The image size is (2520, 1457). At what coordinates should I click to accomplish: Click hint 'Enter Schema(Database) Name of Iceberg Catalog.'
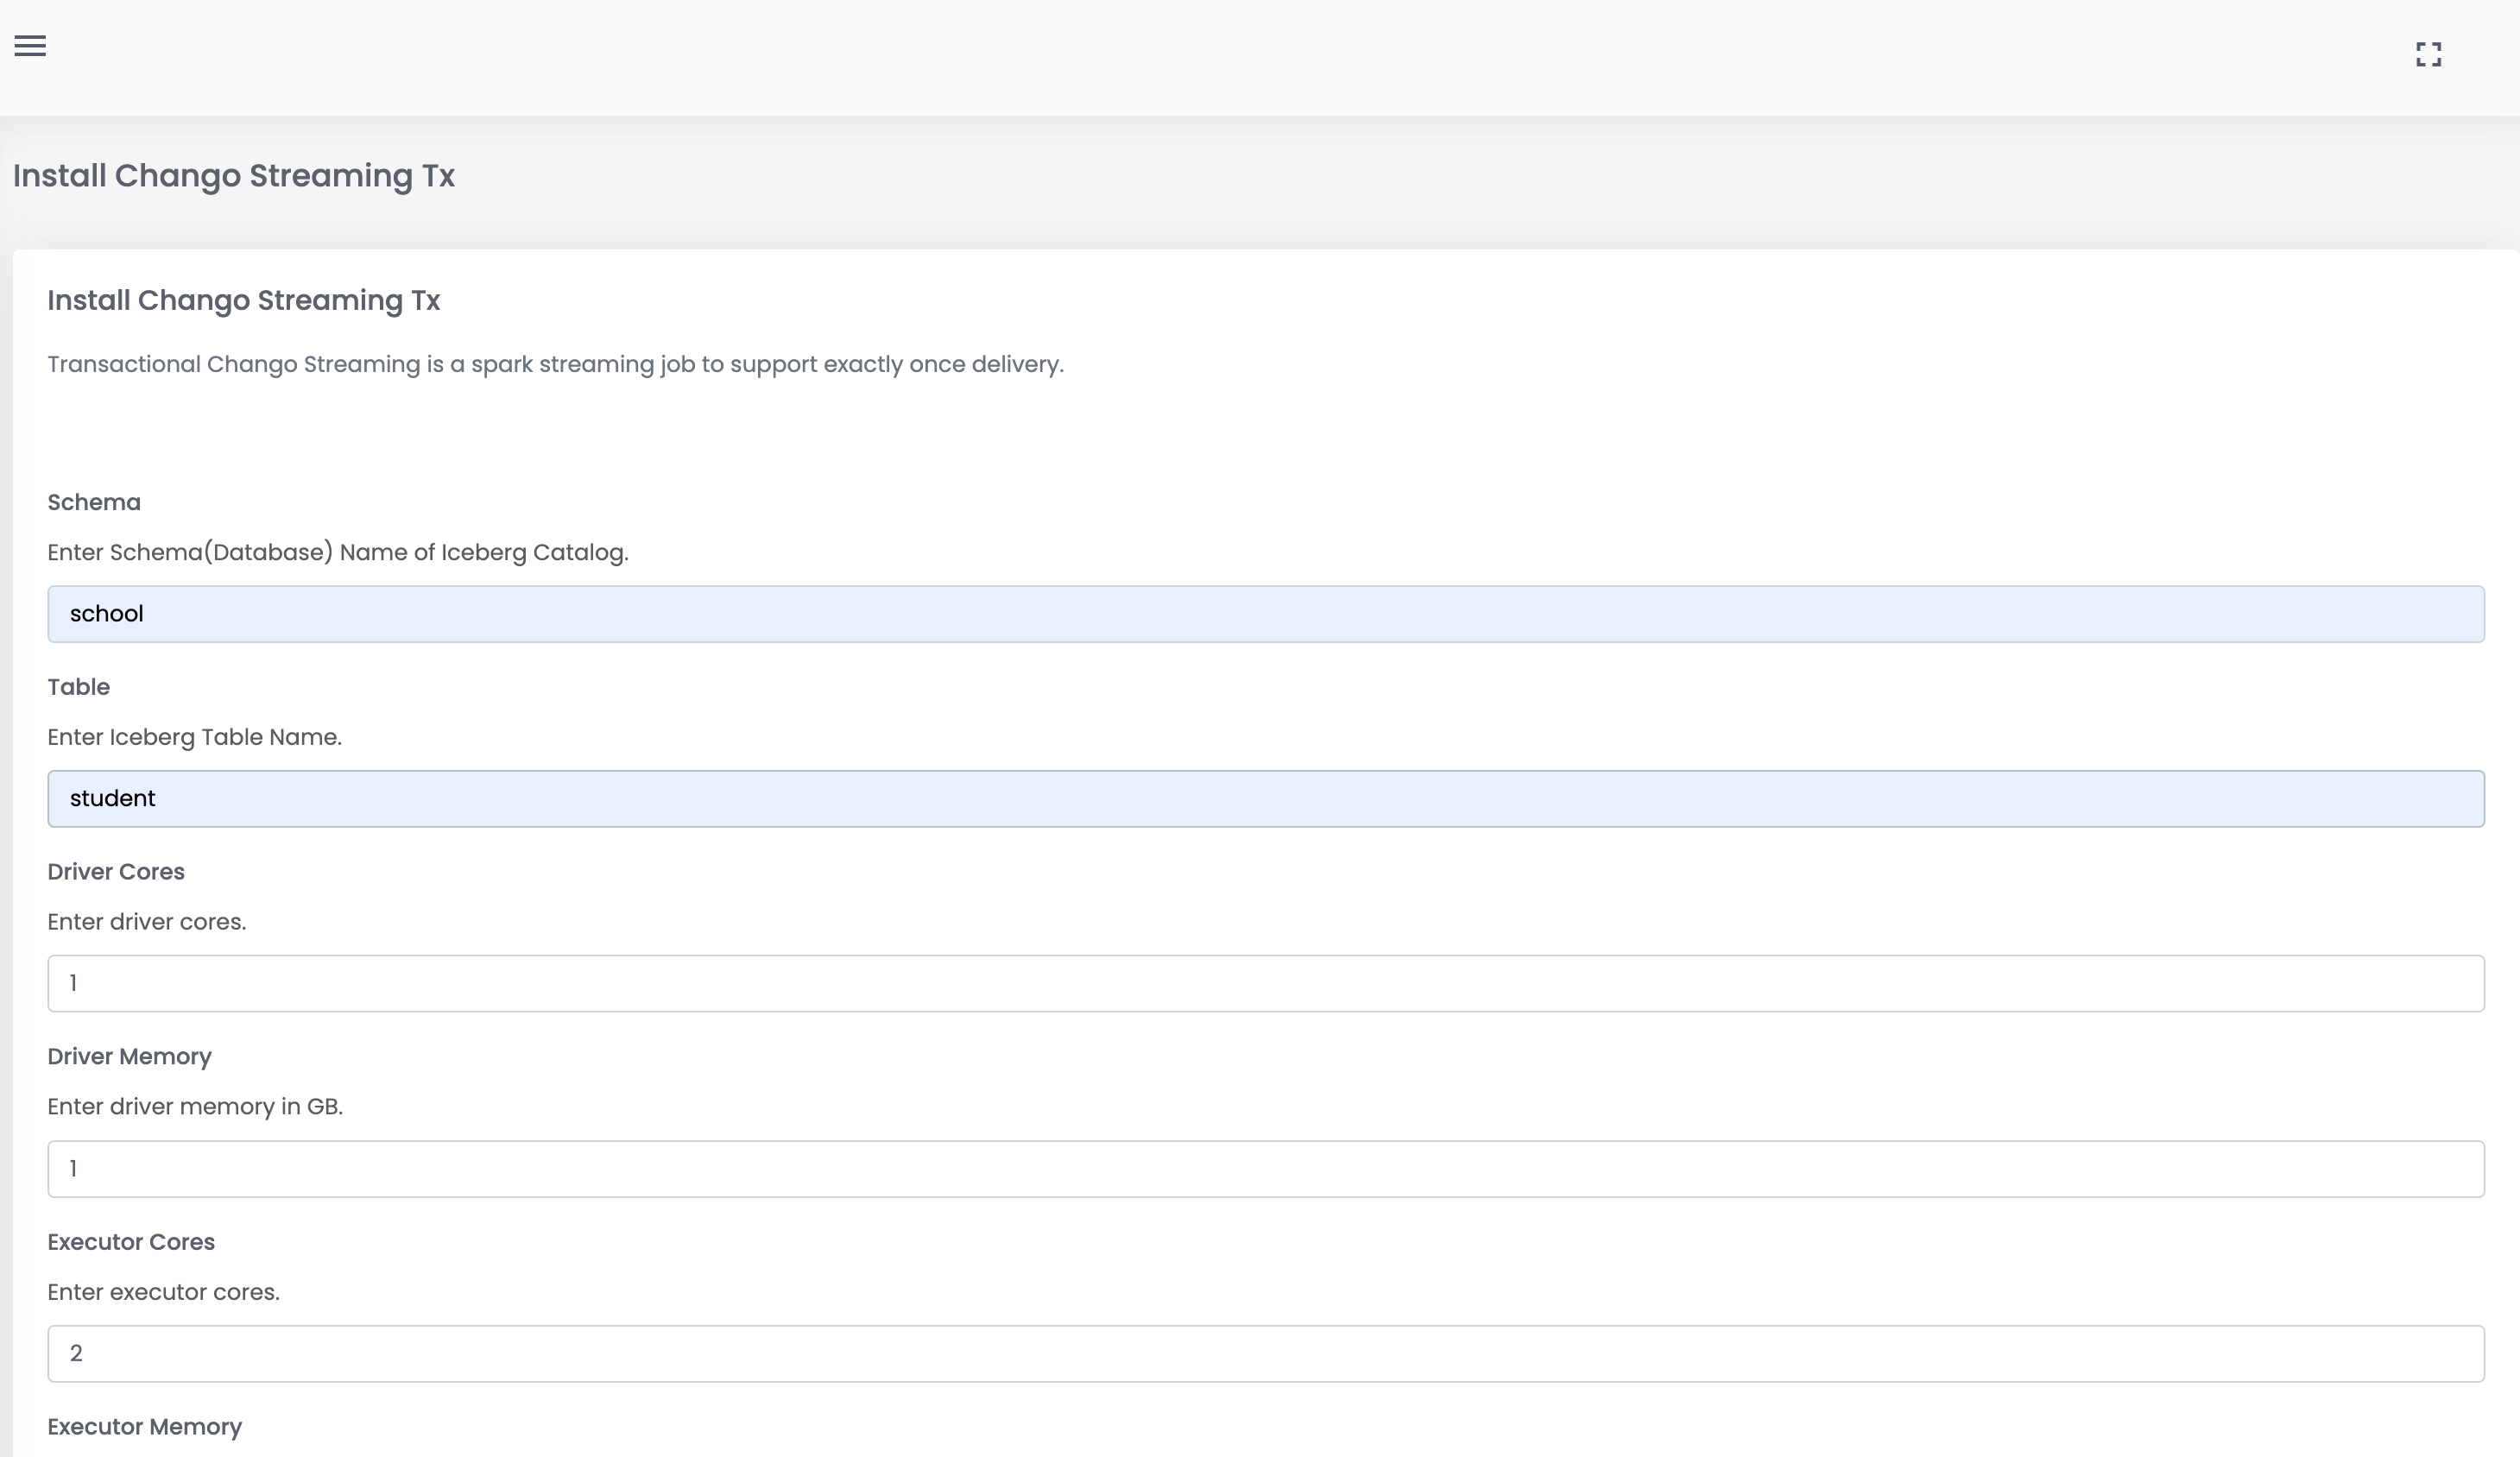coord(338,552)
